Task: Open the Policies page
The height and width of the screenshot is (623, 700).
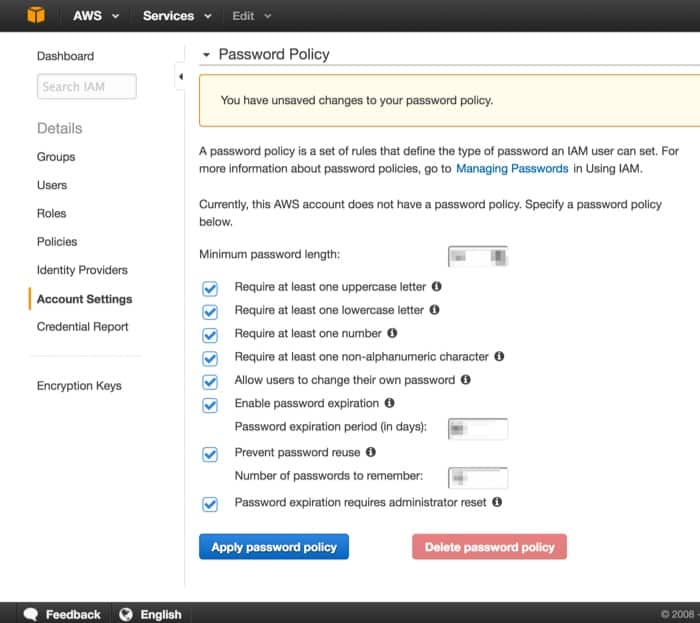Action: point(57,241)
